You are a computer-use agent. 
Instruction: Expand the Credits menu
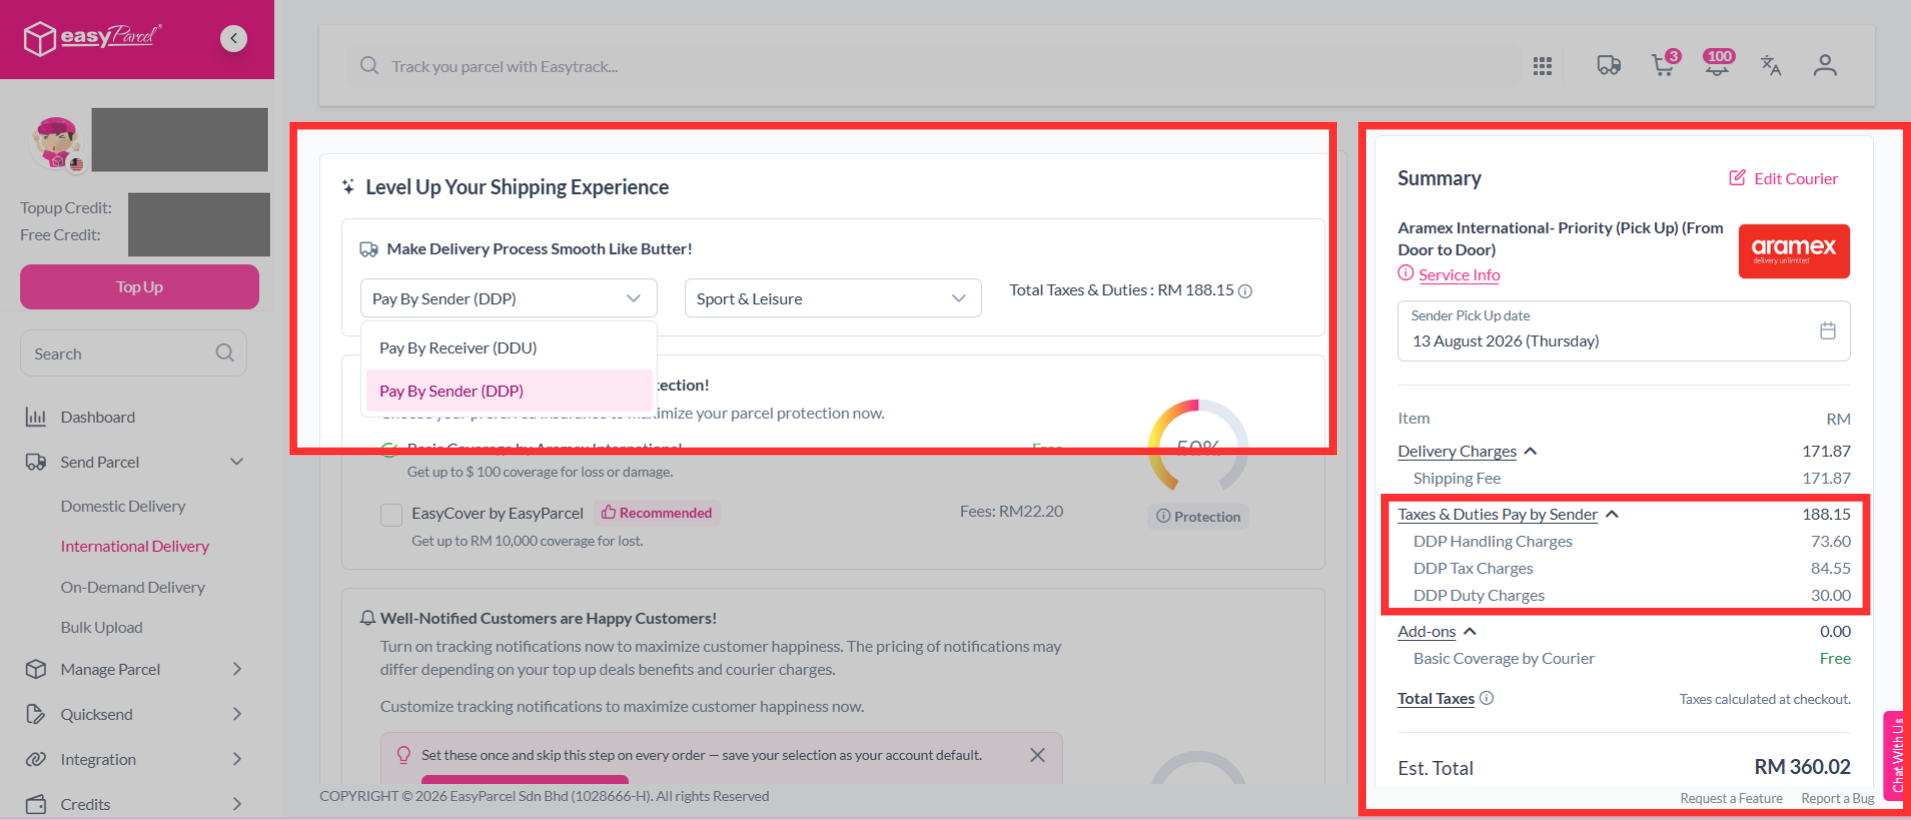pyautogui.click(x=237, y=804)
